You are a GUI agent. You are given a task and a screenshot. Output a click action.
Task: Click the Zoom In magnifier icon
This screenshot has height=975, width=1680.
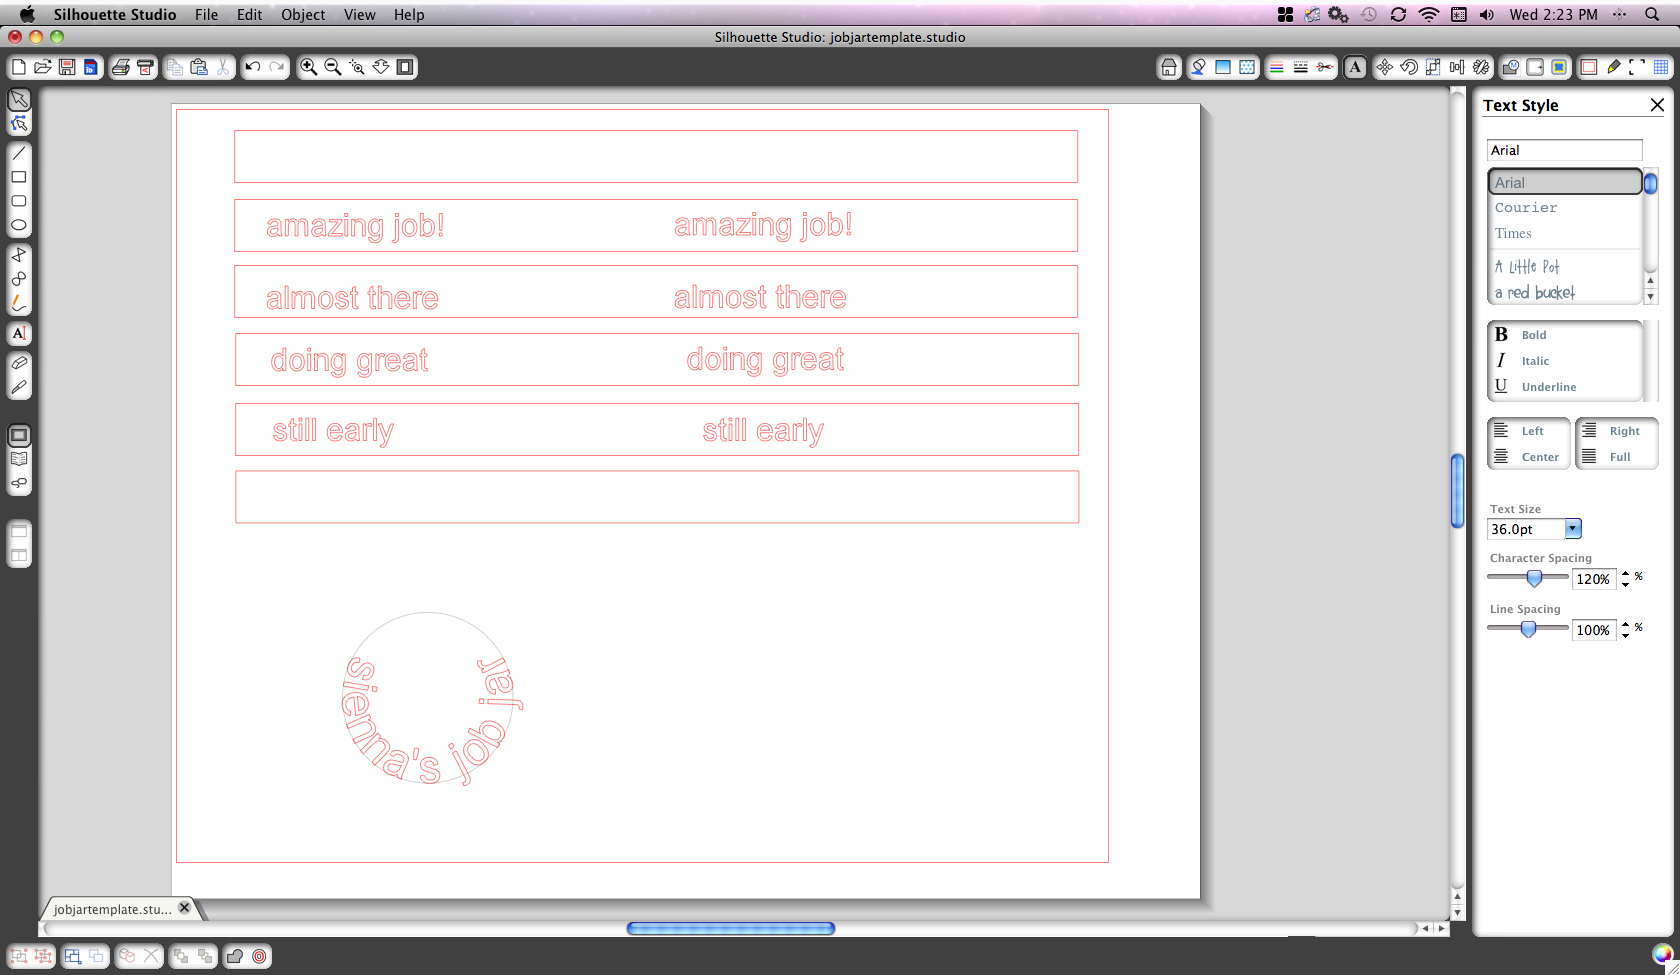[309, 67]
